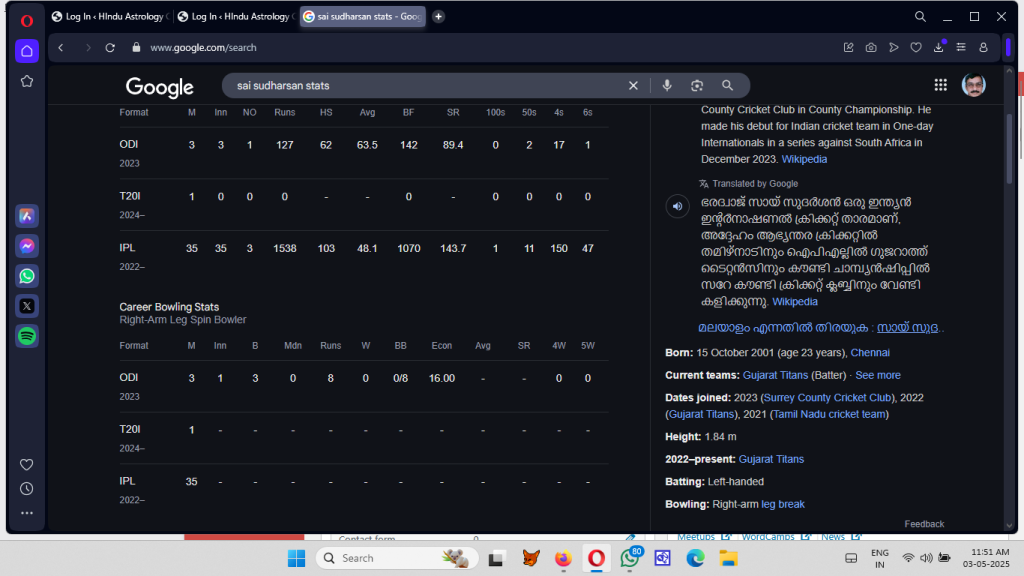Send Feedback on the knowledge panel
Image resolution: width=1024 pixels, height=576 pixels.
pyautogui.click(x=924, y=524)
